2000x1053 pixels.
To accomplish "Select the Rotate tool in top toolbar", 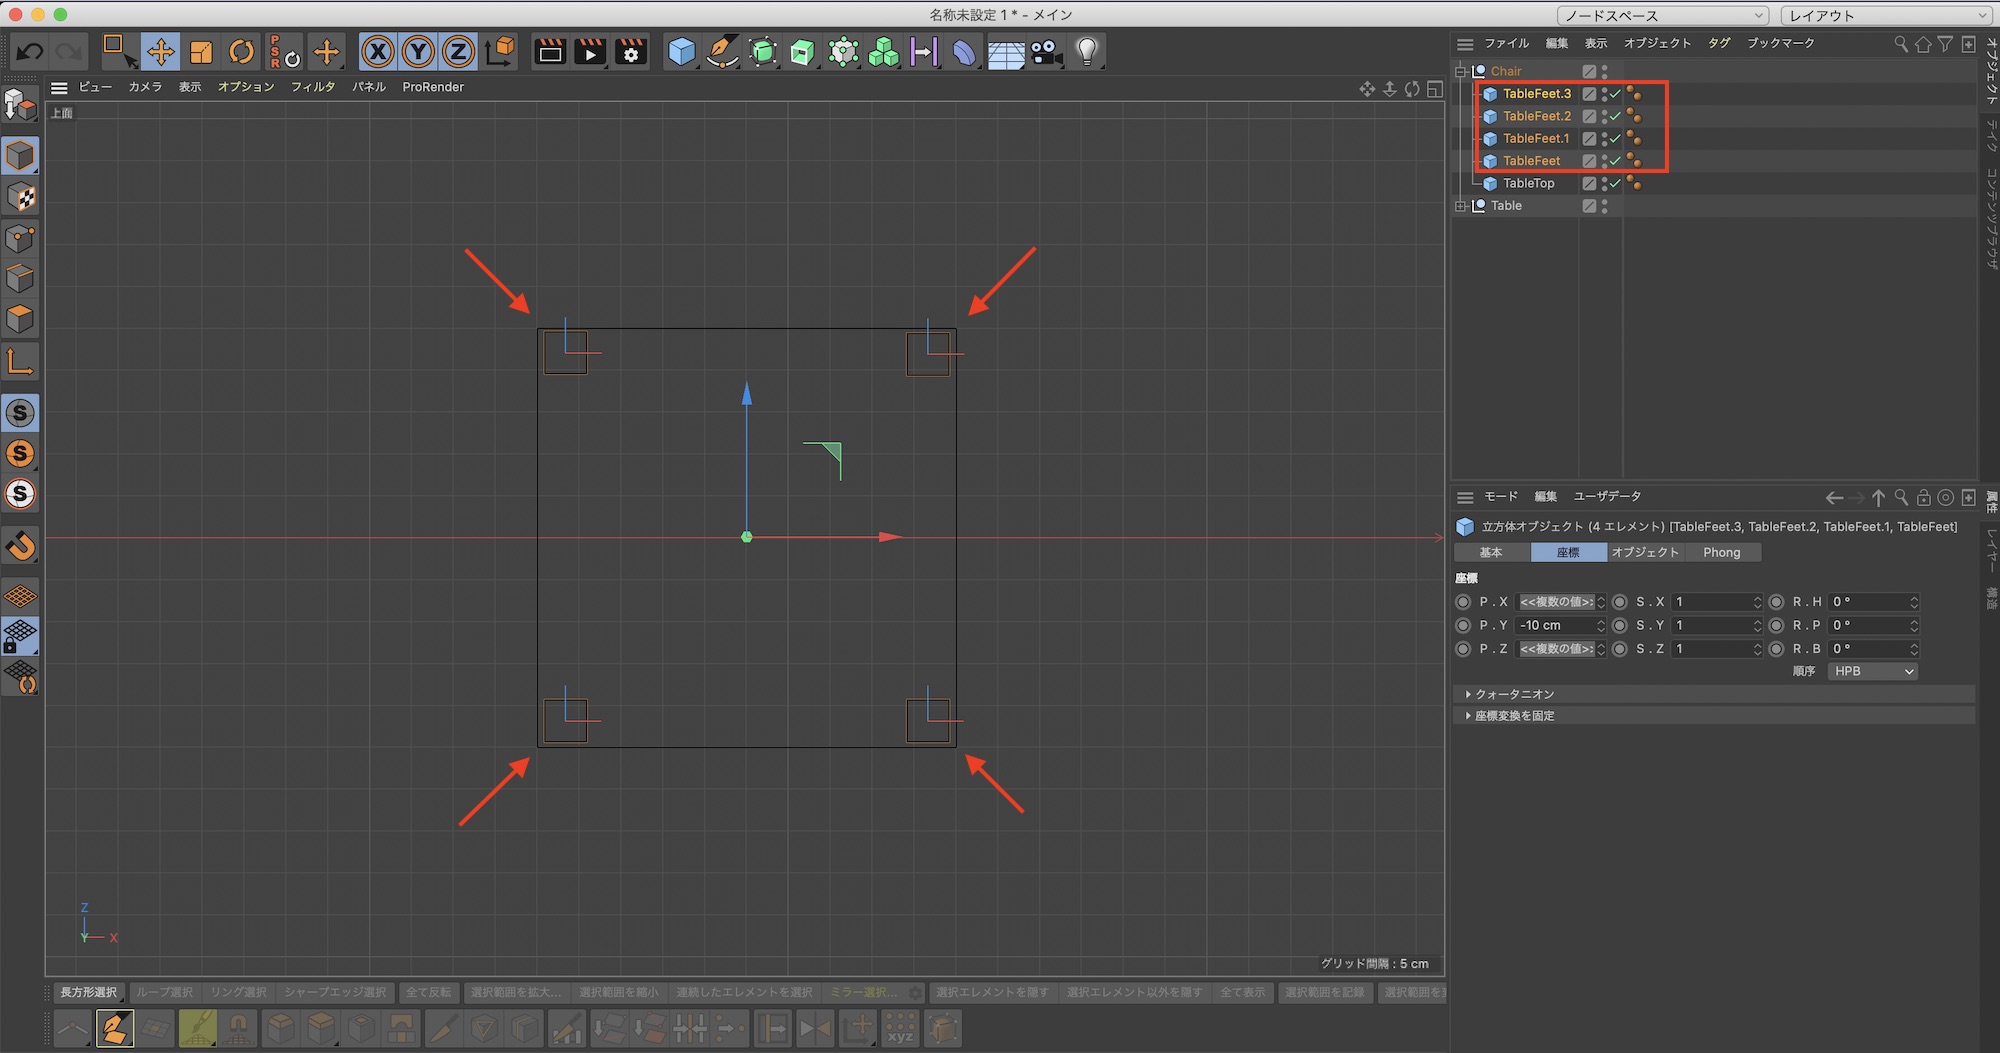I will pyautogui.click(x=241, y=52).
